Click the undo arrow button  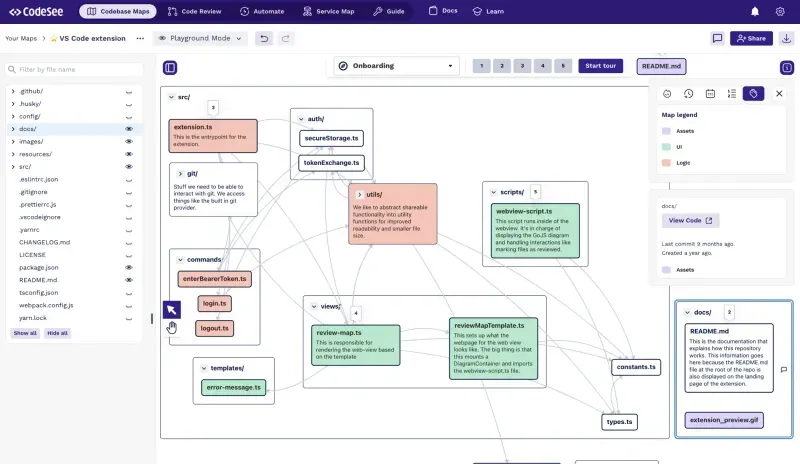[x=264, y=39]
